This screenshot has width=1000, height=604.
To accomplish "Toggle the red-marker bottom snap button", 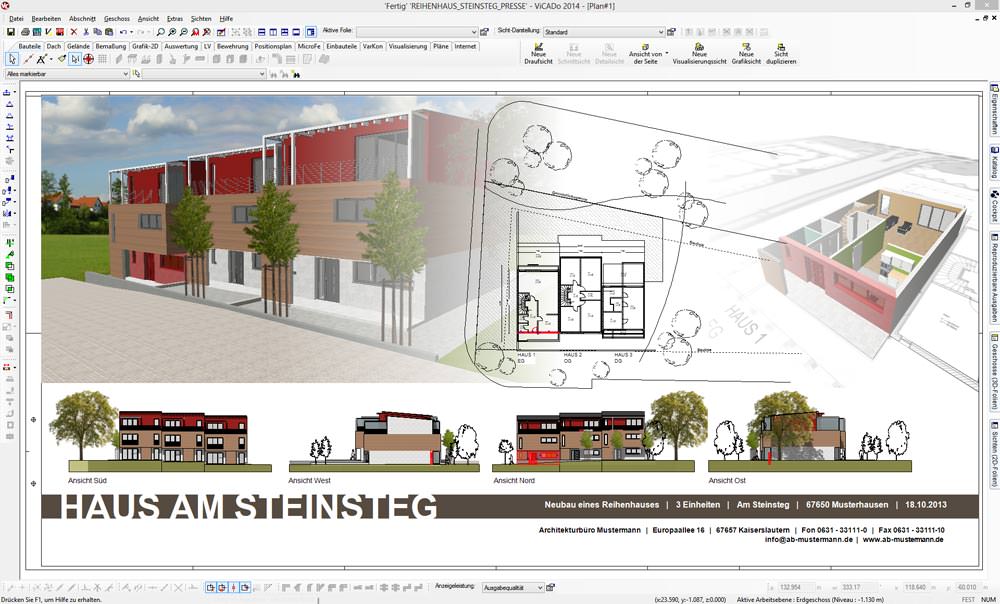I will point(233,587).
